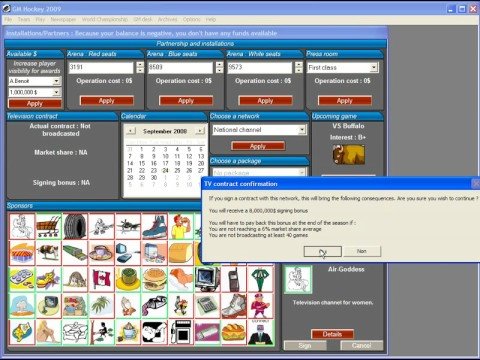This screenshot has height=360, width=480.
Task: Click the Buffalo team logo
Action: pyautogui.click(x=348, y=155)
